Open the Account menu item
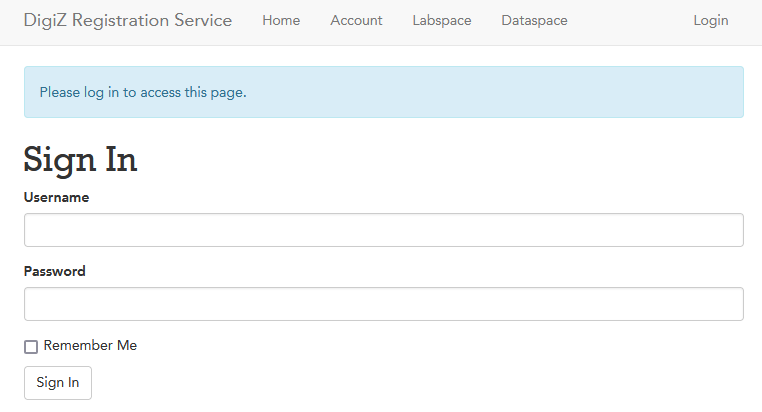762x412 pixels. click(x=356, y=21)
